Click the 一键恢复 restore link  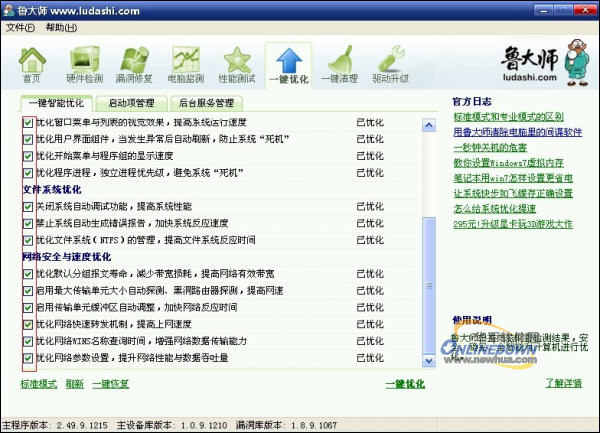click(x=111, y=383)
